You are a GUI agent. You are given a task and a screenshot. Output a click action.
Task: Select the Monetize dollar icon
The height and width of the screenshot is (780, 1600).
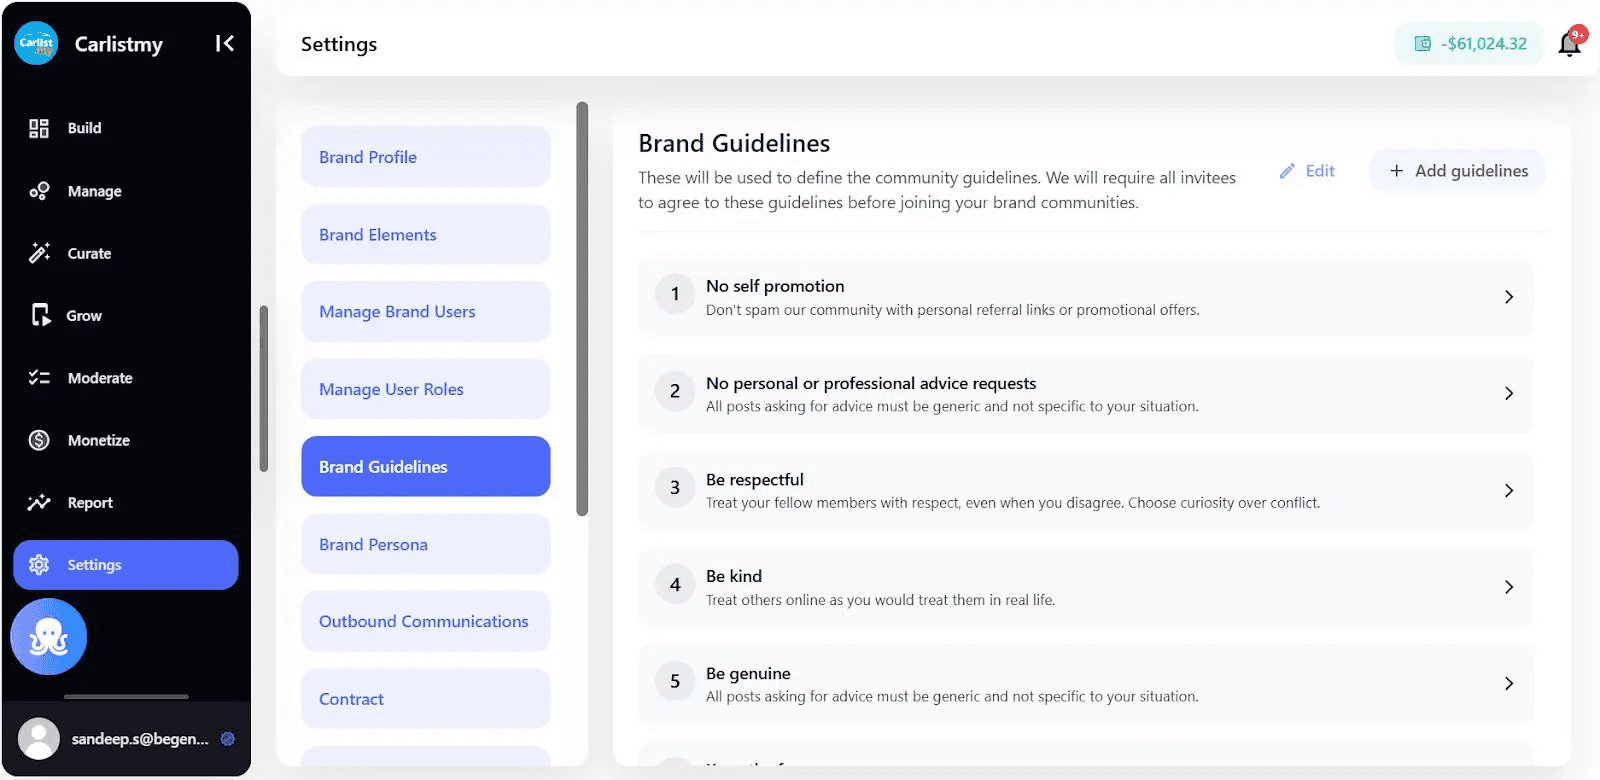[39, 440]
